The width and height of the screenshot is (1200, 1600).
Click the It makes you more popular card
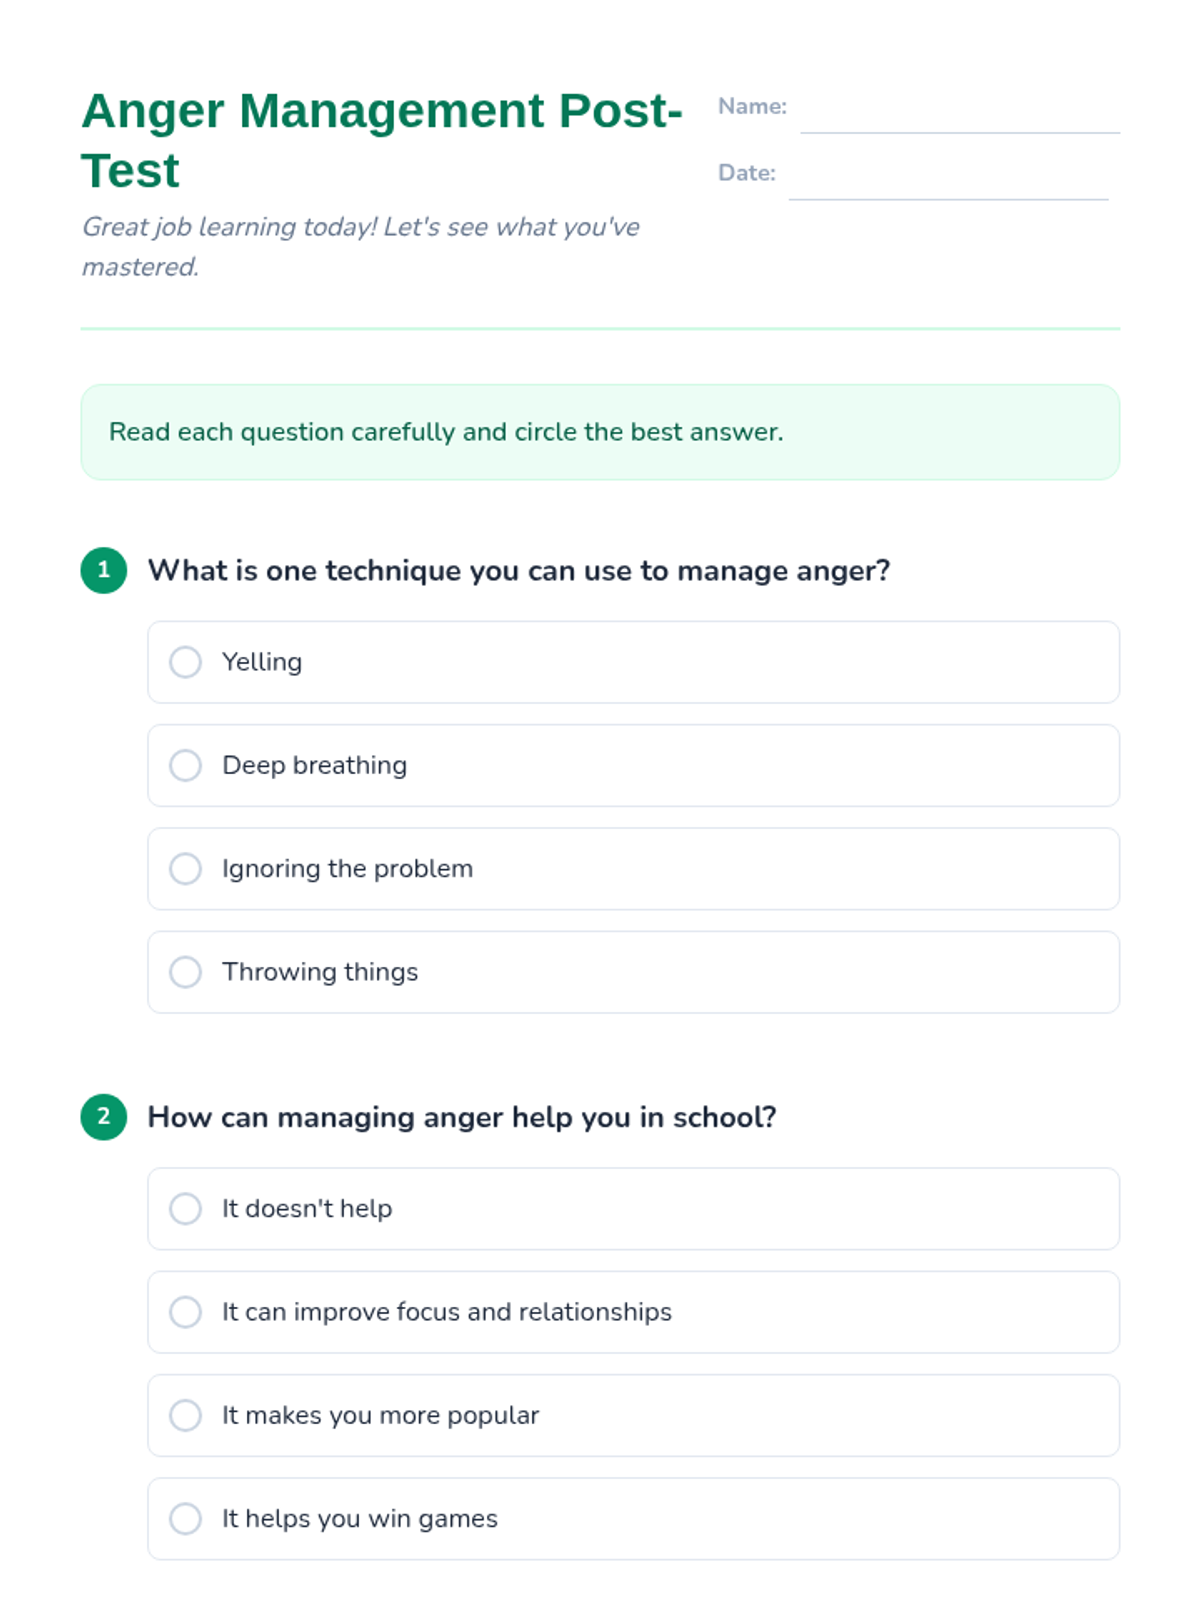[633, 1415]
